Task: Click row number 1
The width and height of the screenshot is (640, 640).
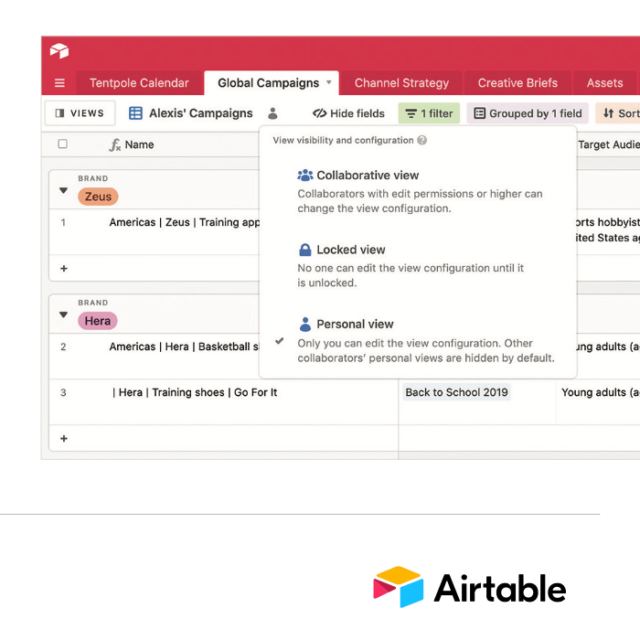Action: pos(63,222)
